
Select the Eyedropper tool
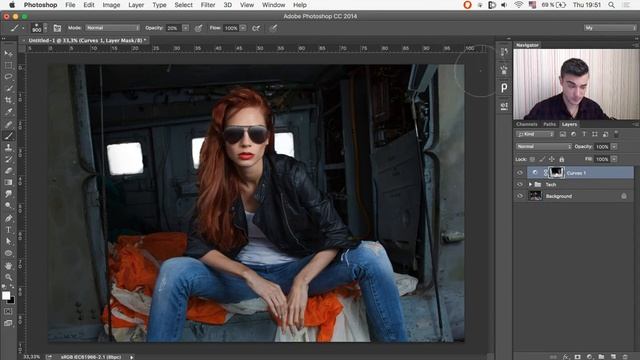8,112
